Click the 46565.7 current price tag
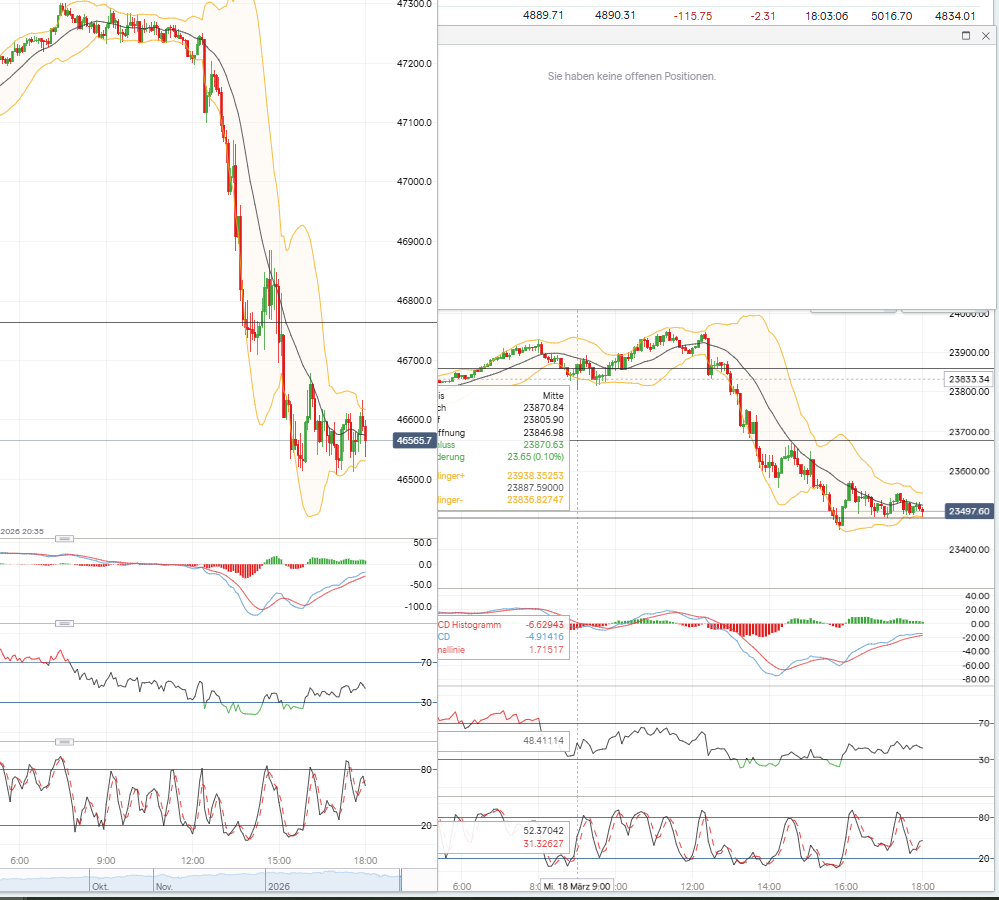 click(x=414, y=440)
